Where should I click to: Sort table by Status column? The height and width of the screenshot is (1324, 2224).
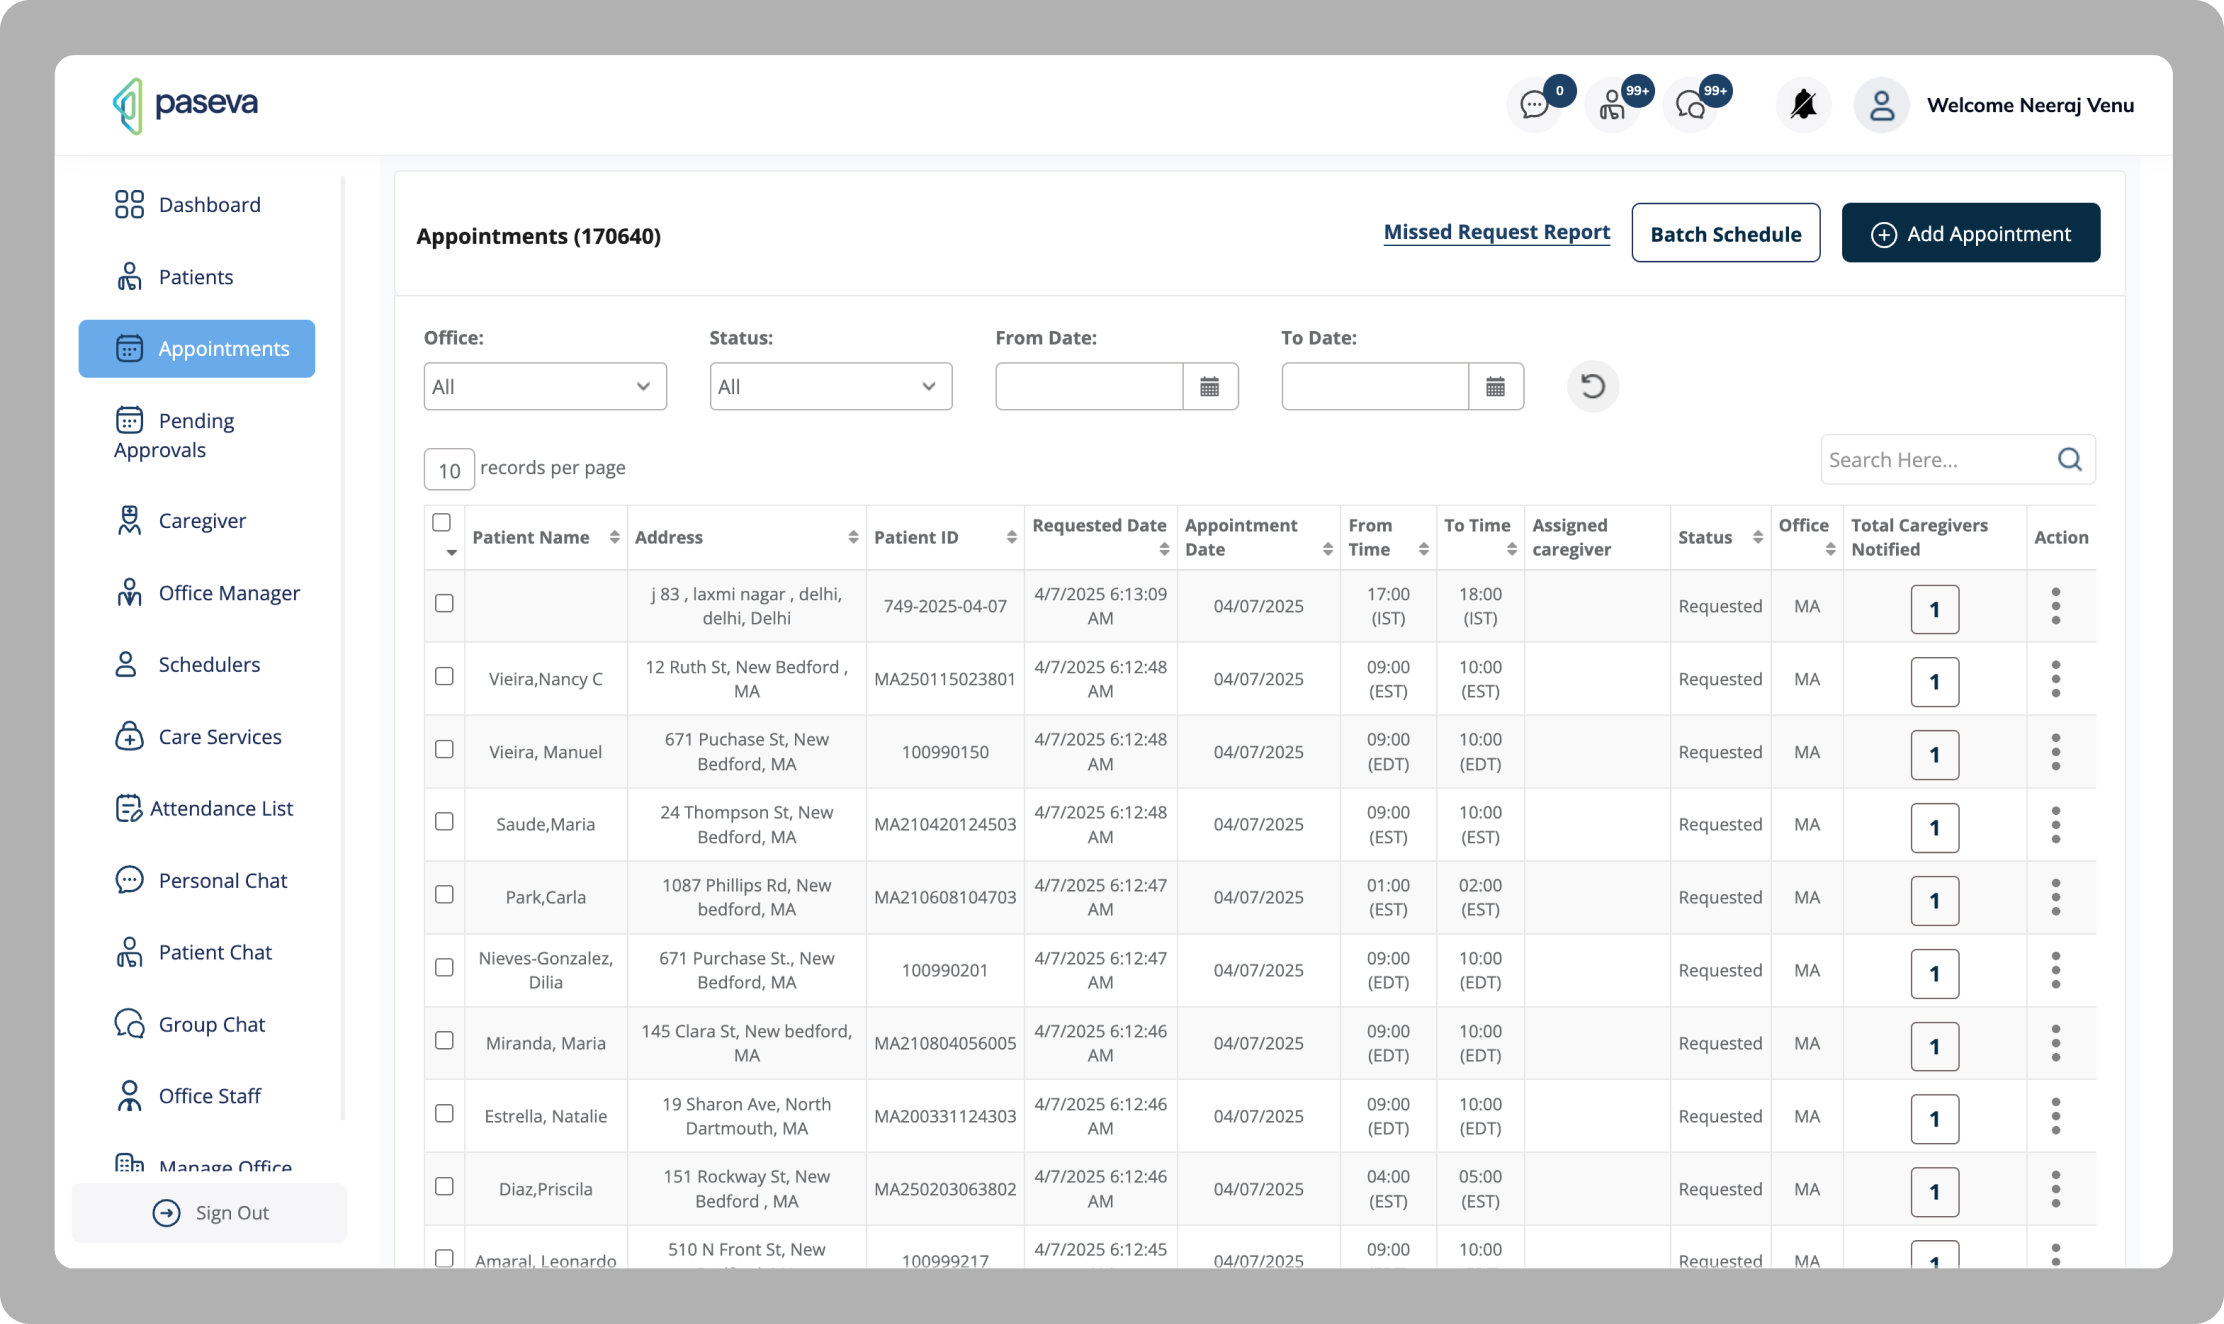1757,538
